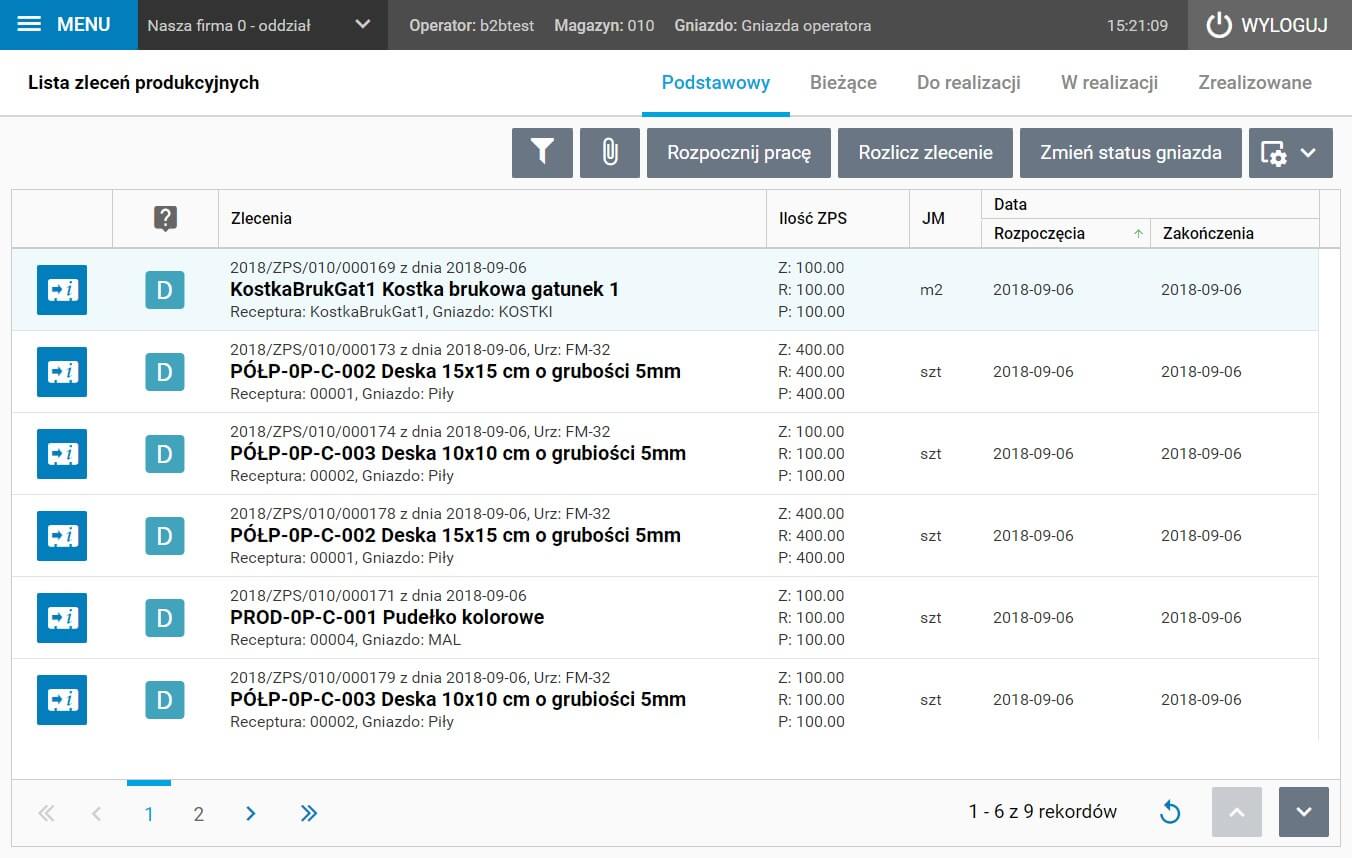
Task: Click the D status badge for order 000178
Action: point(165,536)
